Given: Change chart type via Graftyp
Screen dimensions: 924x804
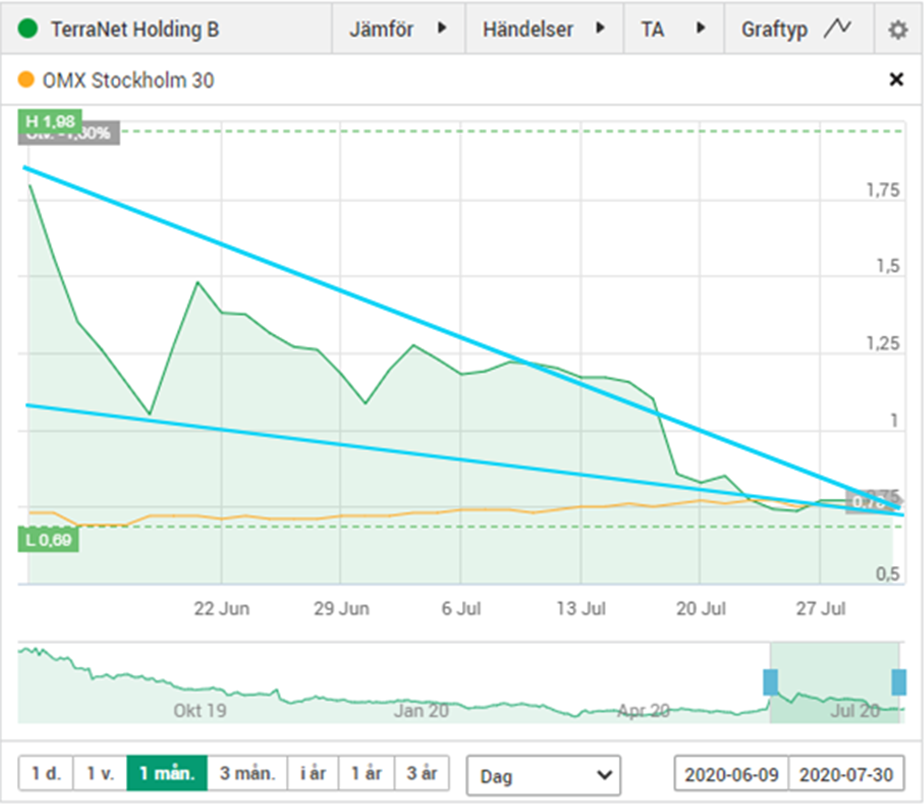Looking at the screenshot, I should point(798,28).
